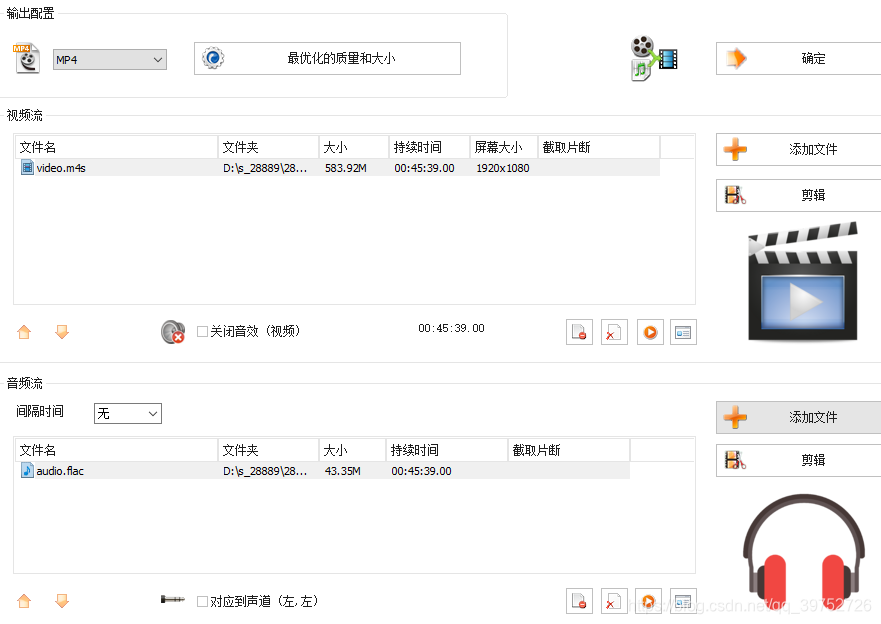This screenshot has width=881, height=624.
Task: Click the orange arrow icon on 确定
Action: tap(736, 58)
